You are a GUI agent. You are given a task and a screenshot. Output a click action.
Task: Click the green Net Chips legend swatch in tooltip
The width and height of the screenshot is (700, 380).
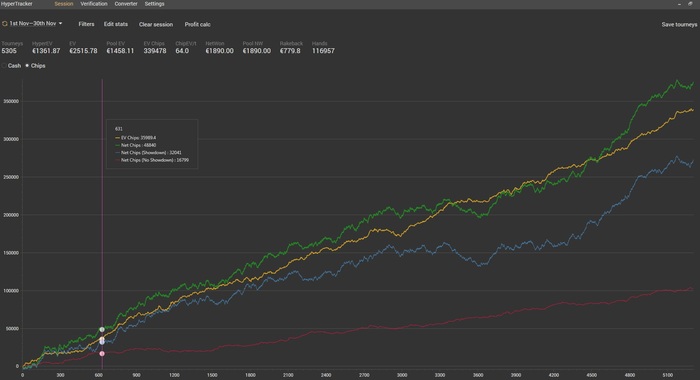[117, 145]
